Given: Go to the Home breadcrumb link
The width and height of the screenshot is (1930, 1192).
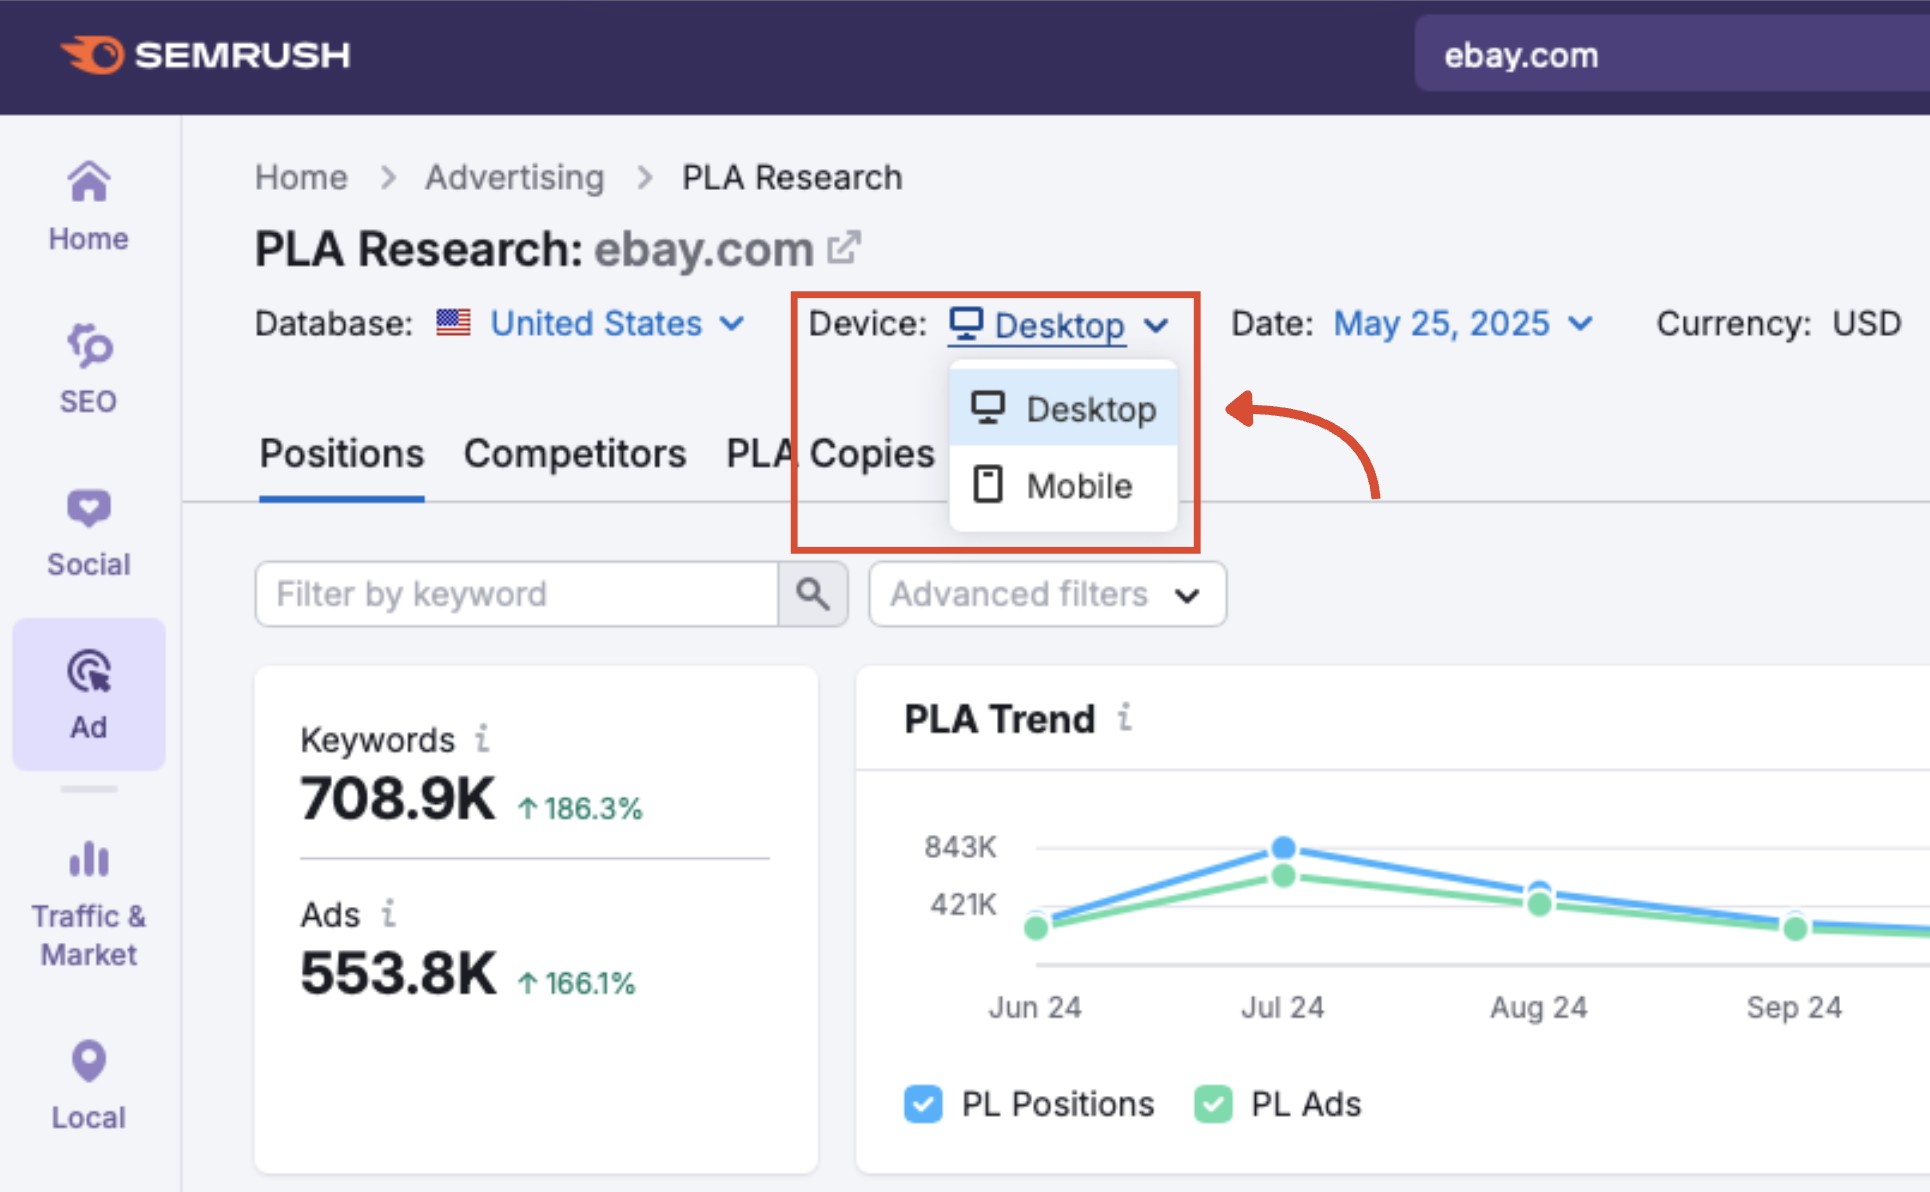Looking at the screenshot, I should coord(301,177).
